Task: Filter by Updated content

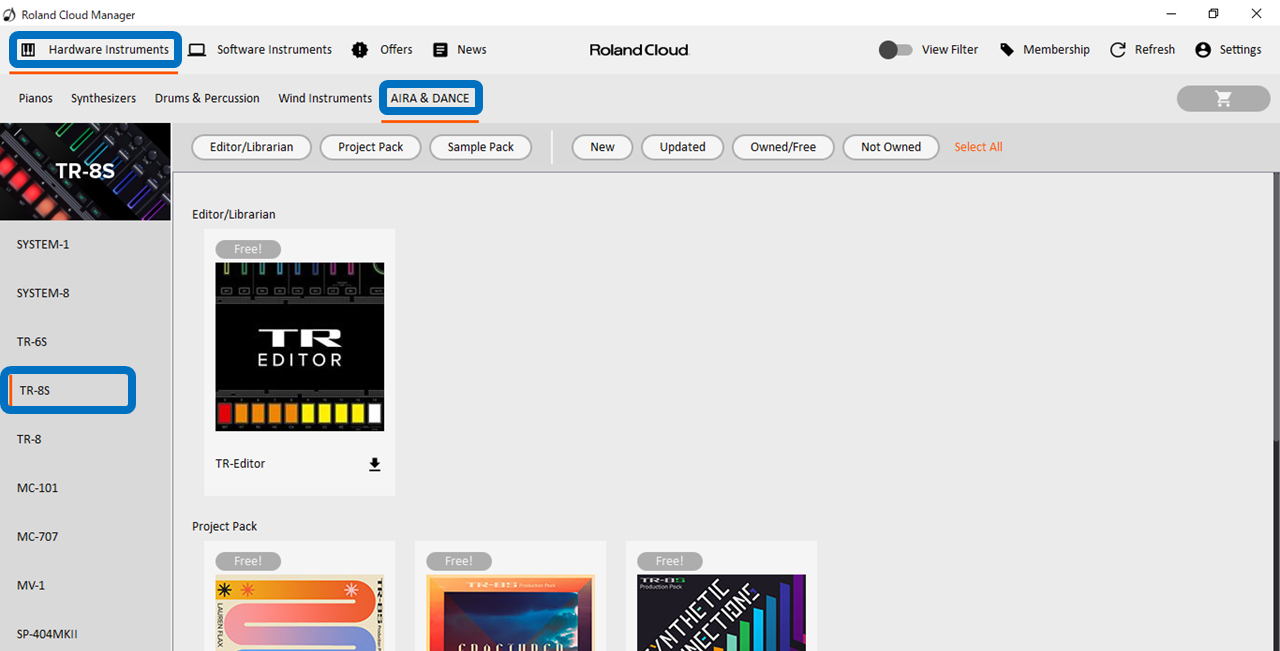Action: (x=683, y=147)
